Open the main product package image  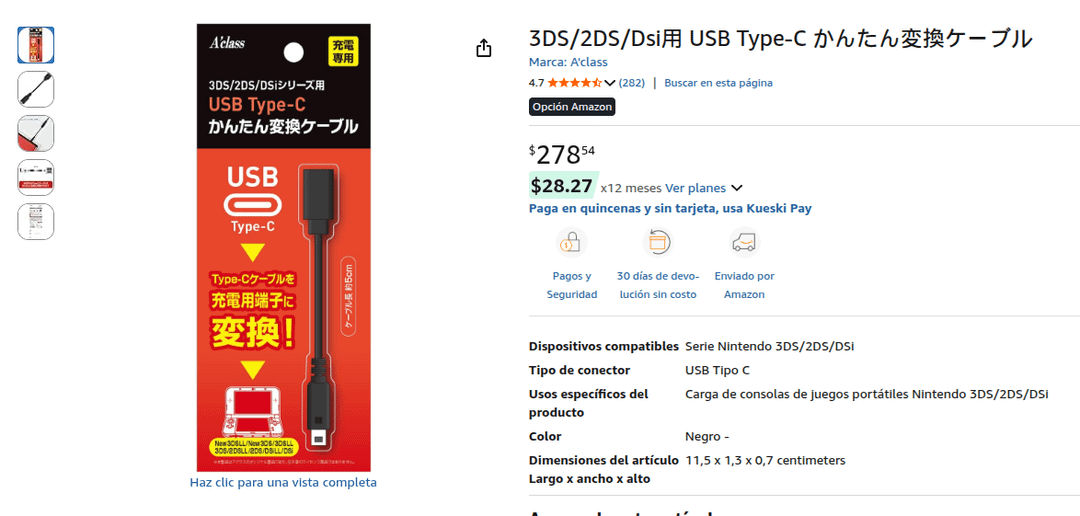[284, 247]
